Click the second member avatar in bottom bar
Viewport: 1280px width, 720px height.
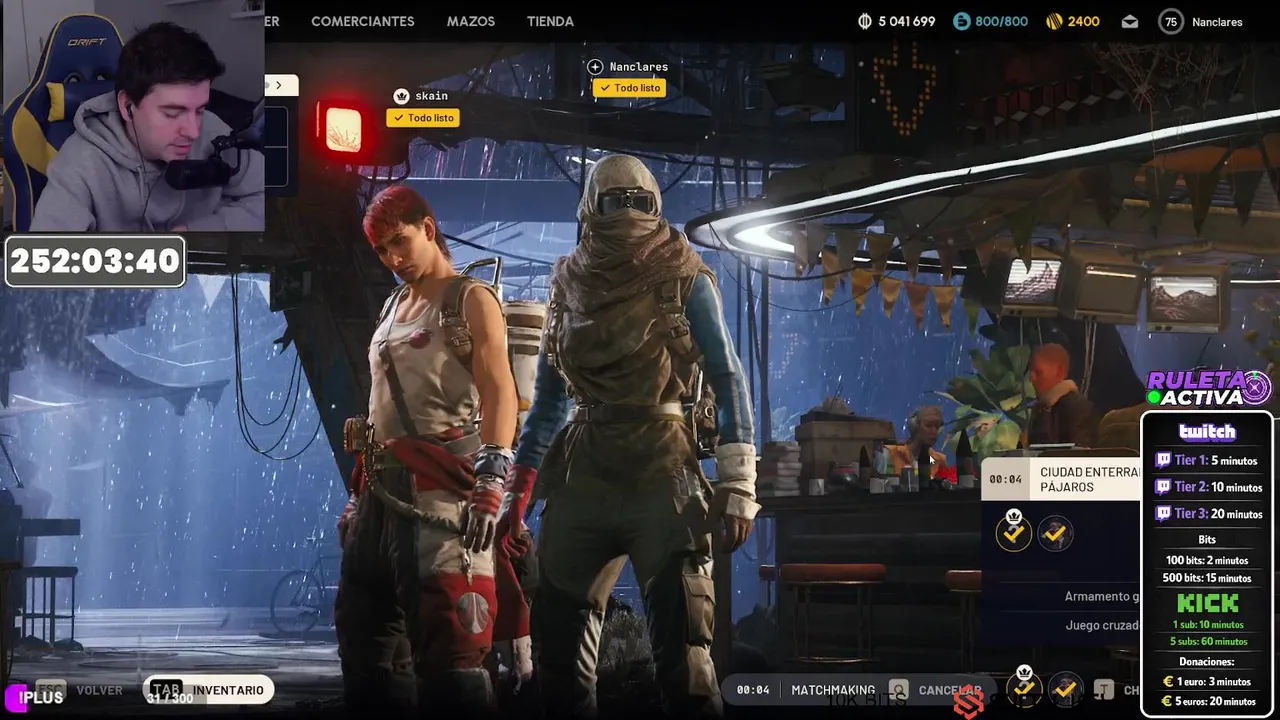tap(1065, 689)
